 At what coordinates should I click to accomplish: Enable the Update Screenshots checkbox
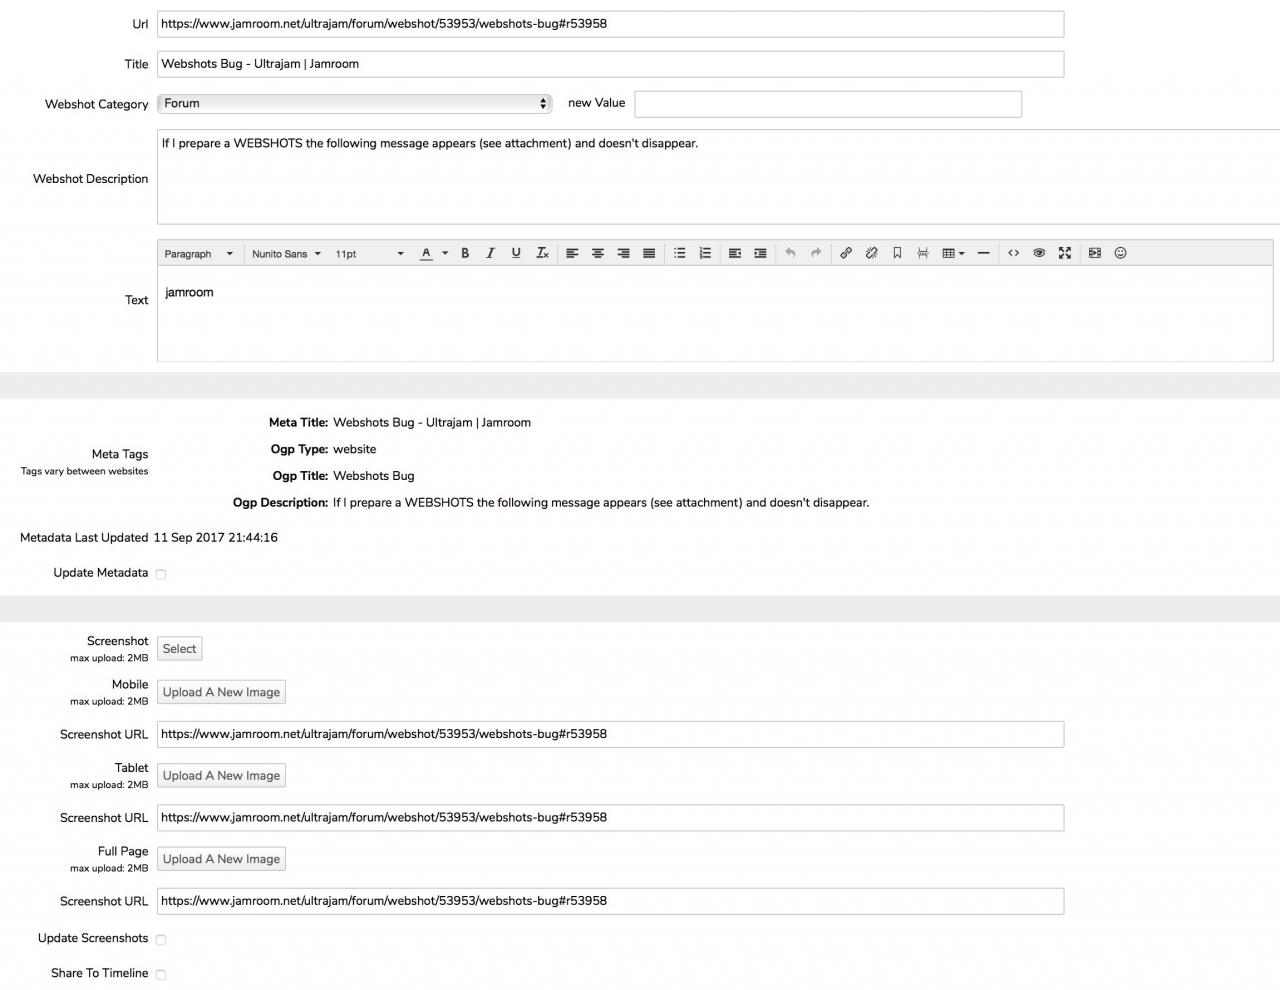click(x=161, y=939)
